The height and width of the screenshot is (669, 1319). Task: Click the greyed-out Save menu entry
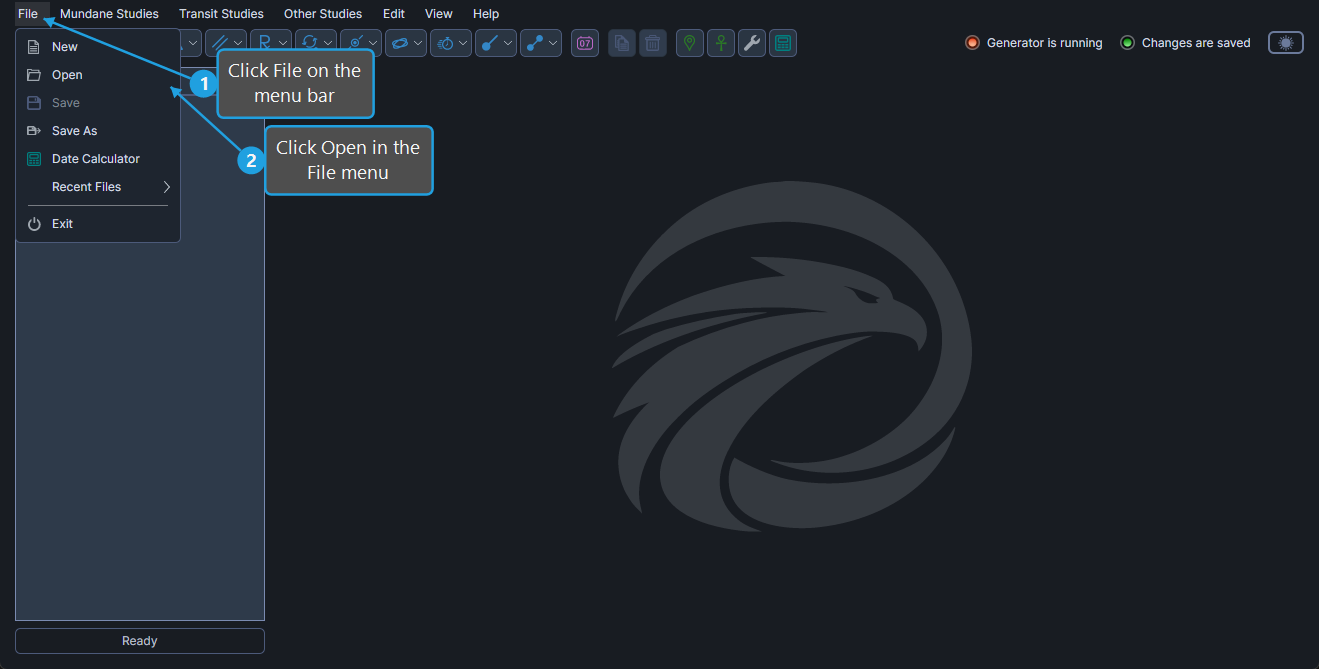tap(98, 103)
